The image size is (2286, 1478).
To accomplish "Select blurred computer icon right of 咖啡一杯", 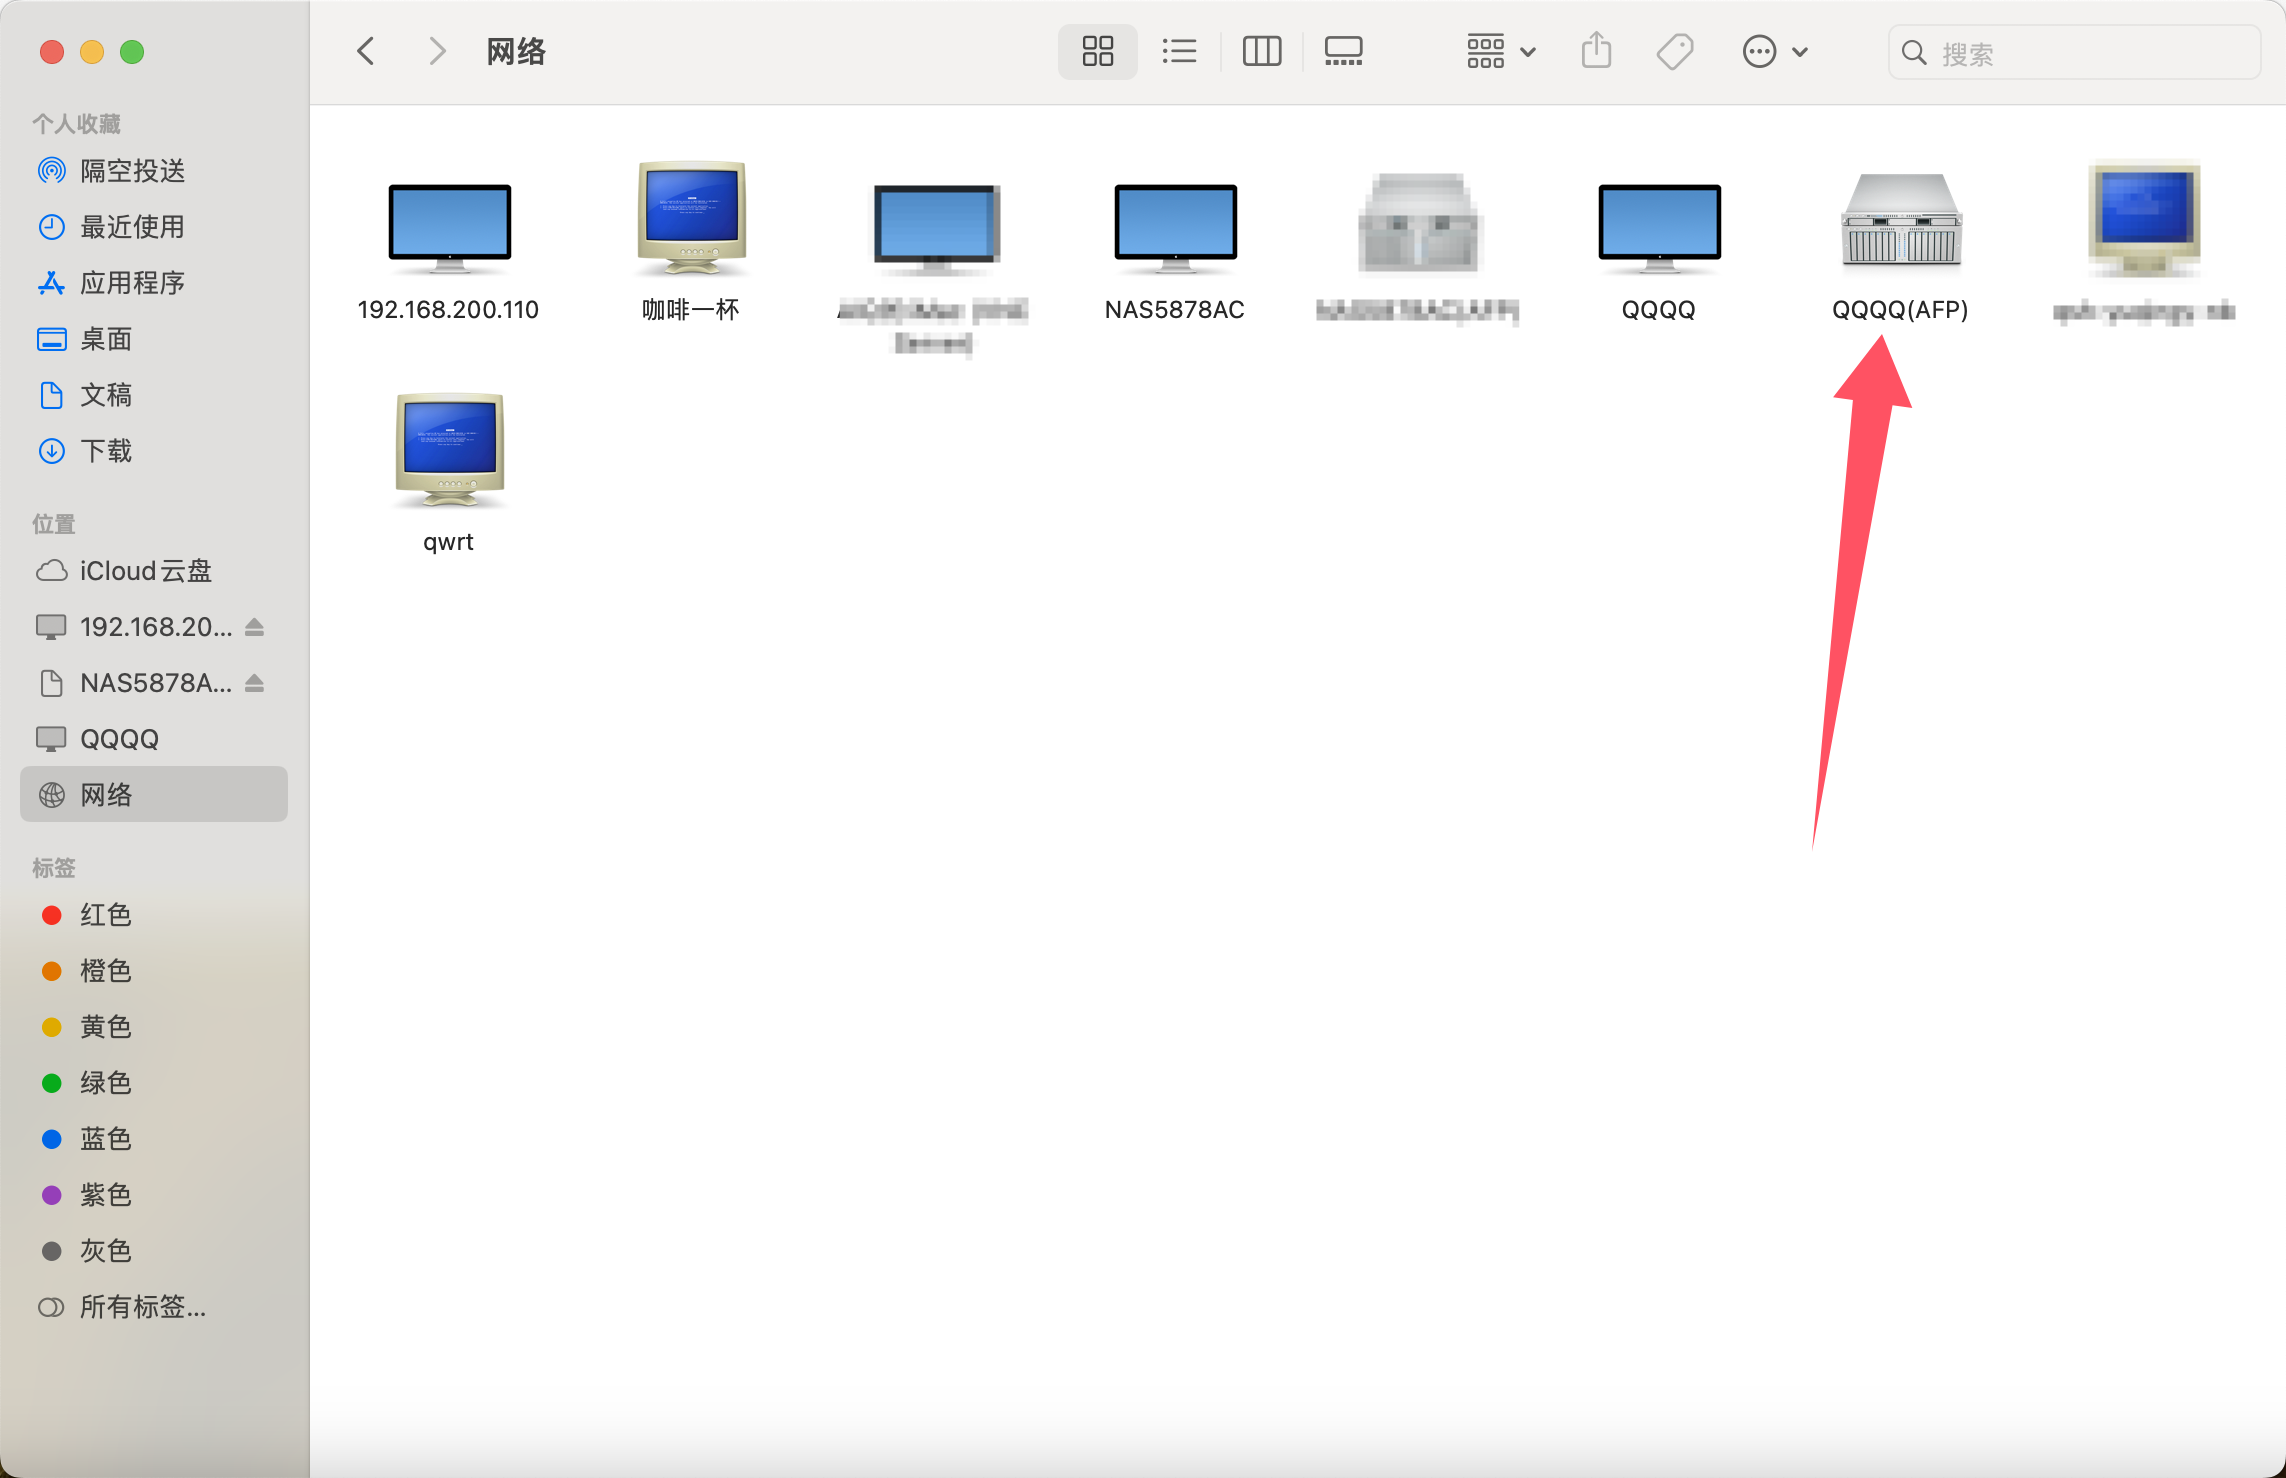I will (935, 228).
